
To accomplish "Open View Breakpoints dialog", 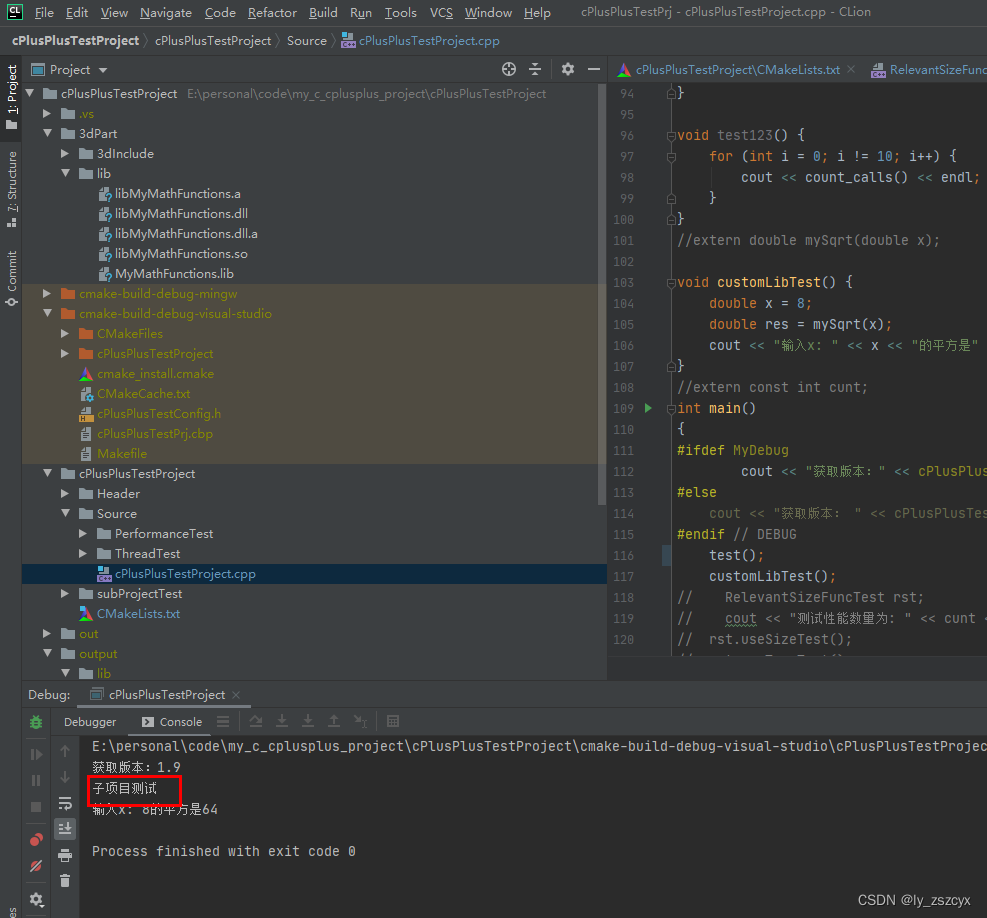I will click(x=36, y=838).
